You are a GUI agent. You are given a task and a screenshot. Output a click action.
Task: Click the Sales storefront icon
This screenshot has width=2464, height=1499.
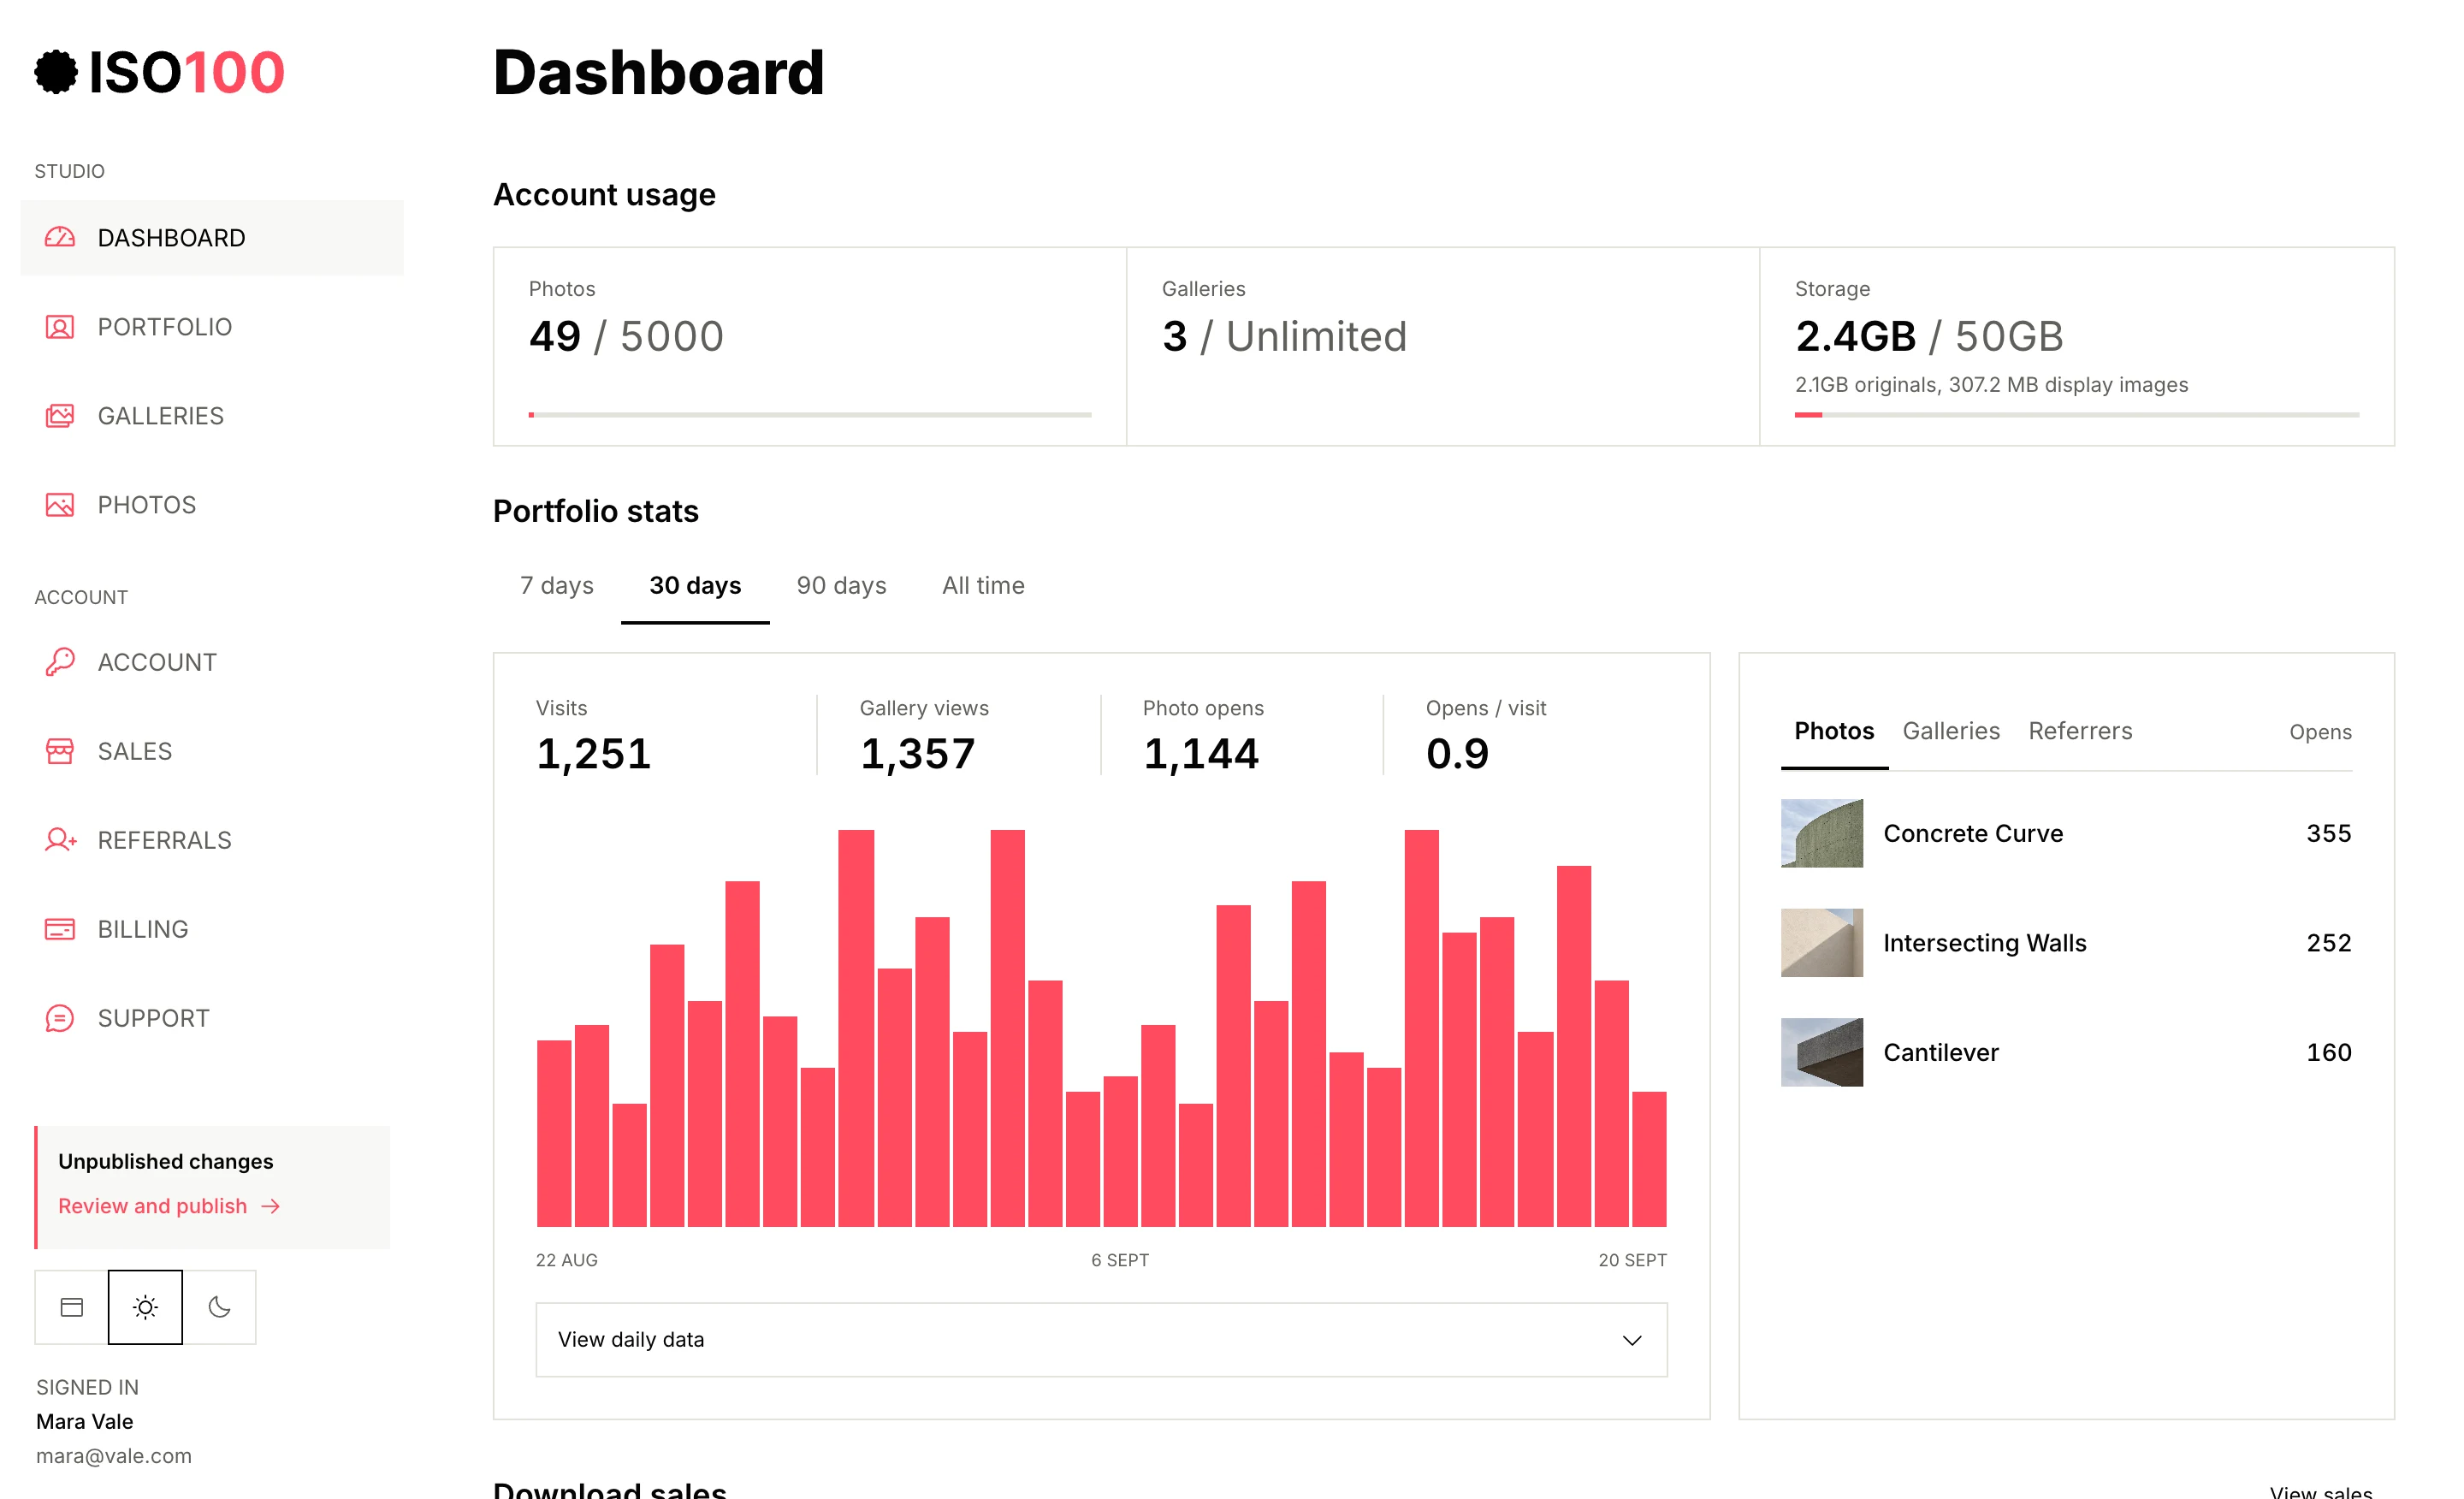pos(60,751)
